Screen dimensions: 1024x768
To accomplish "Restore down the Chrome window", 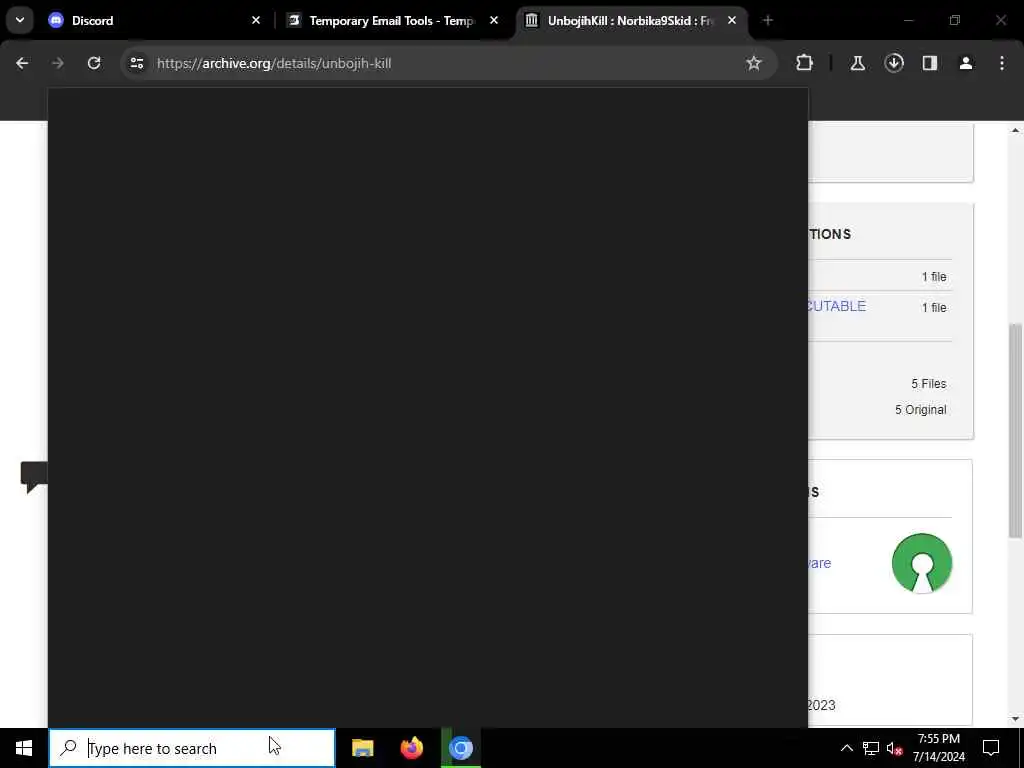I will (955, 20).
